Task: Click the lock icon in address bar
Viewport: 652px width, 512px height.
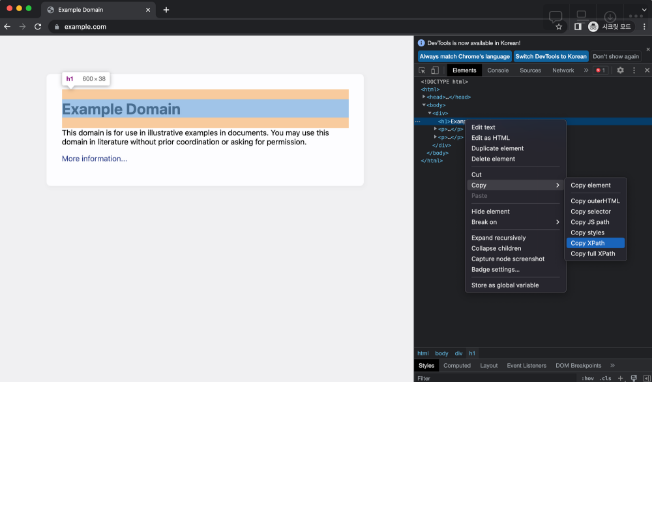Action: click(57, 27)
